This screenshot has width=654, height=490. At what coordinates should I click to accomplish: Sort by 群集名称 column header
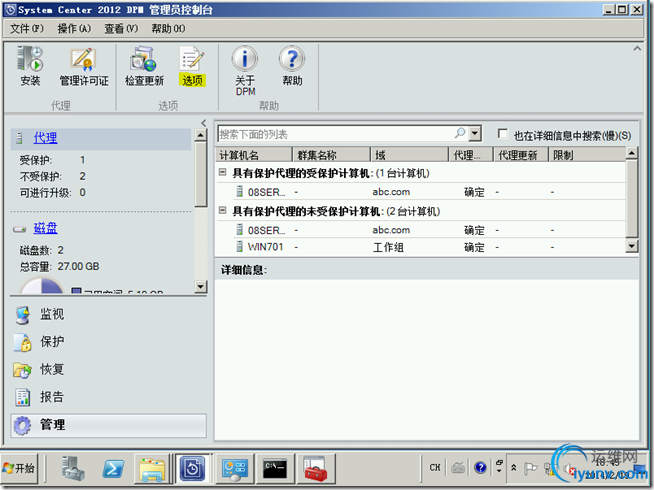(x=331, y=155)
